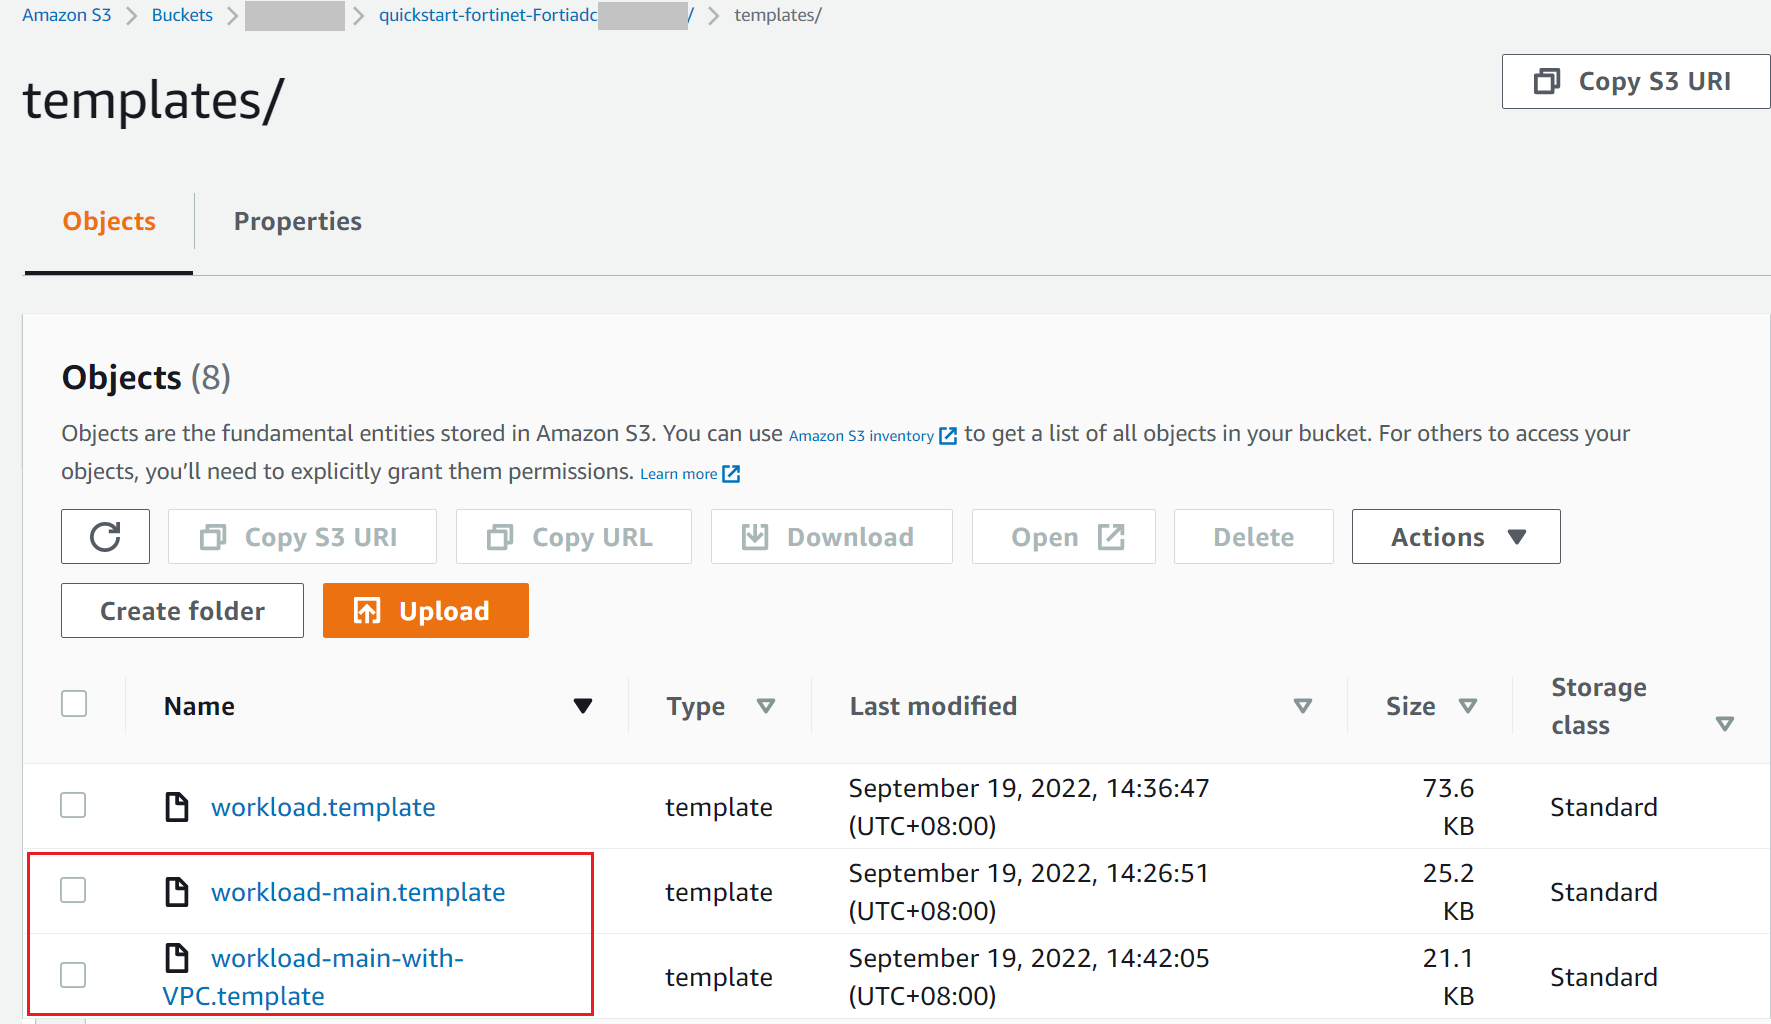This screenshot has height=1024, width=1771.
Task: Click the 21.1 KB size value
Action: 1448,977
